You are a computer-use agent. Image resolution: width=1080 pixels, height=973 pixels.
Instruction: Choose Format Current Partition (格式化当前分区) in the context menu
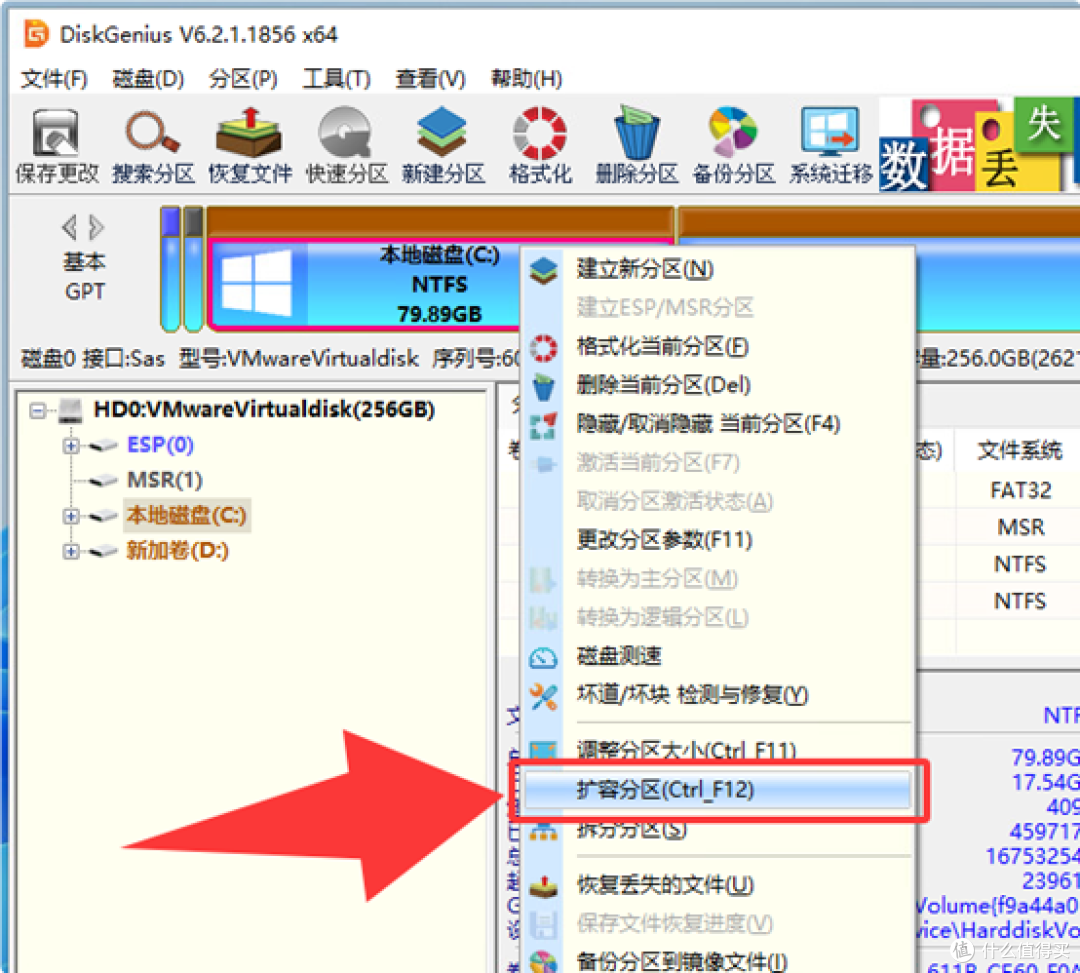[x=716, y=346]
